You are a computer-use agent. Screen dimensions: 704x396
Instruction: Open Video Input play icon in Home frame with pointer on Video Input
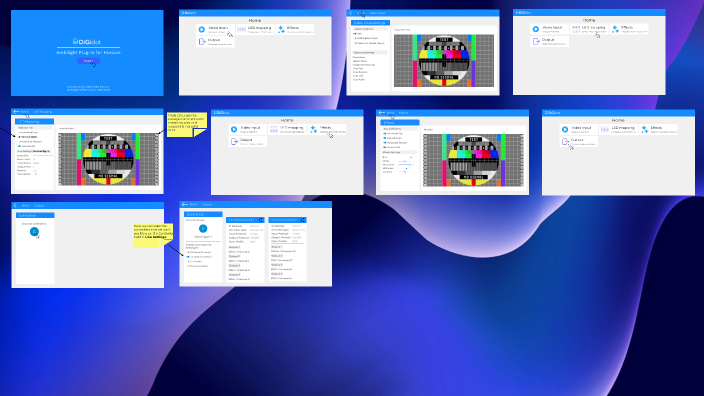tap(202, 29)
